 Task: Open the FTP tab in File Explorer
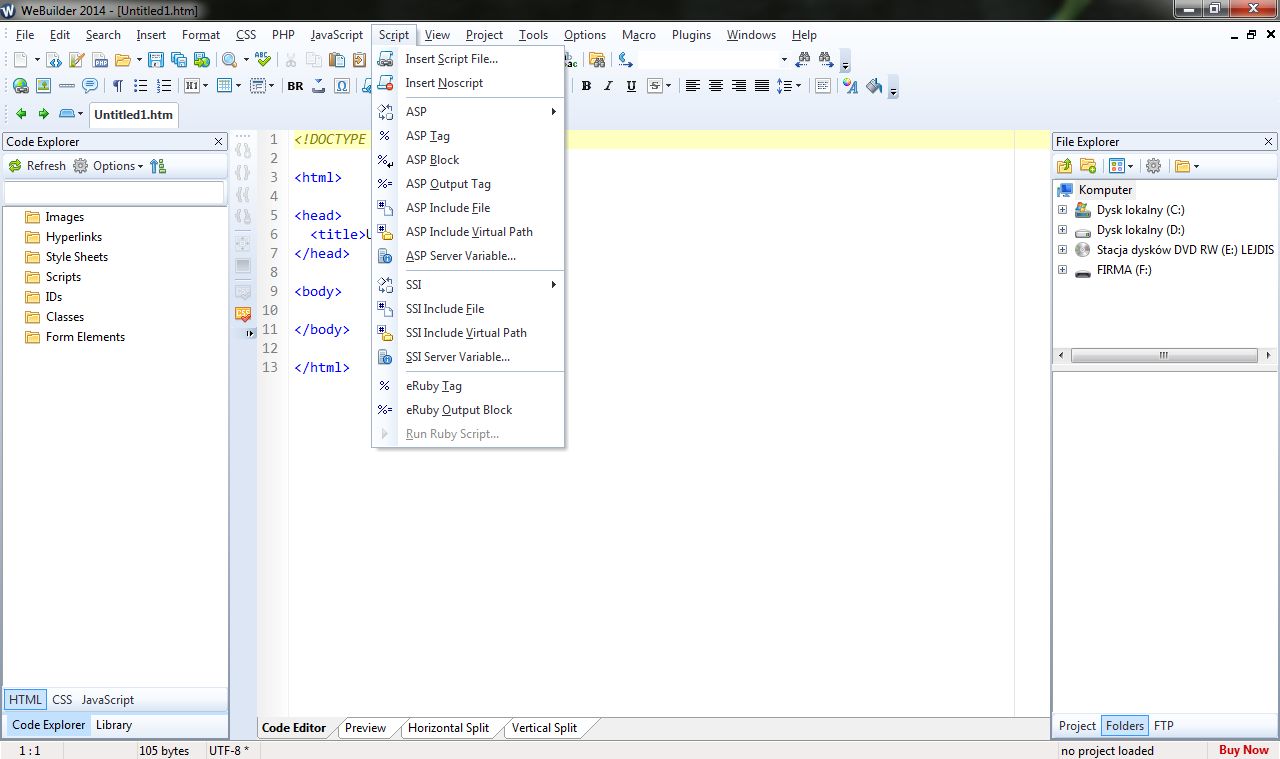1163,726
